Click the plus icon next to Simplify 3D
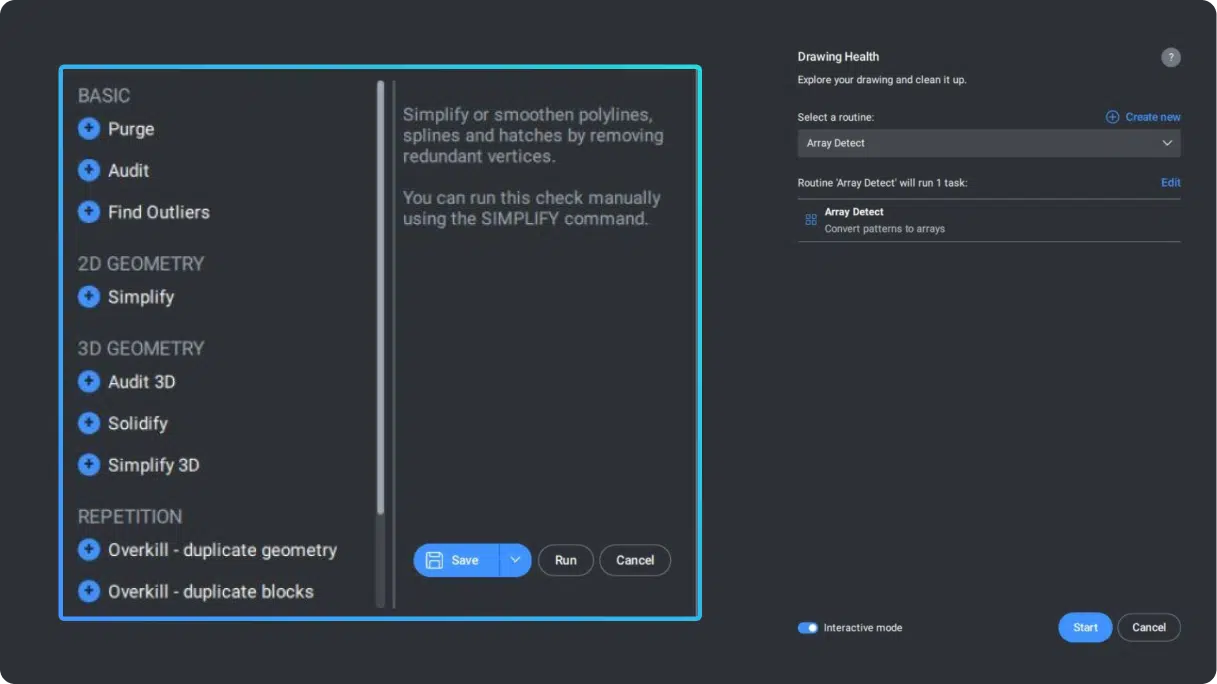 pos(89,465)
